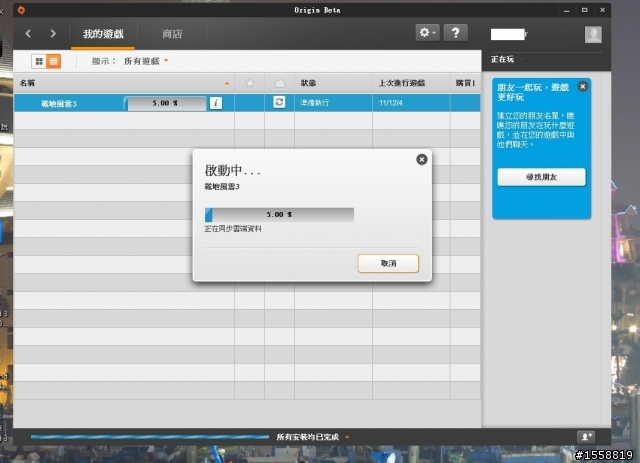Expand the 所有遊戲 filter dropdown

click(x=146, y=61)
